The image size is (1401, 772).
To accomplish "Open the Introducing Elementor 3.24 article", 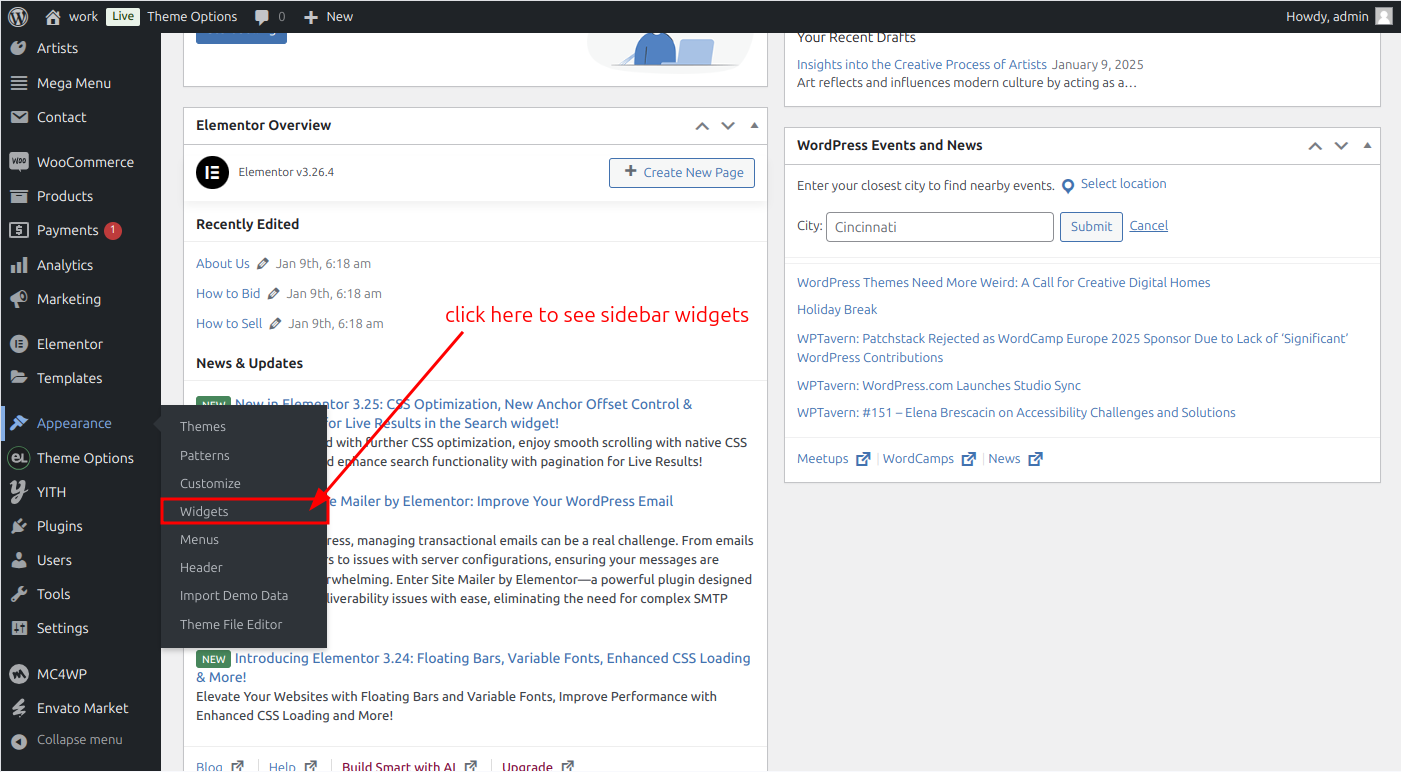I will tap(473, 667).
